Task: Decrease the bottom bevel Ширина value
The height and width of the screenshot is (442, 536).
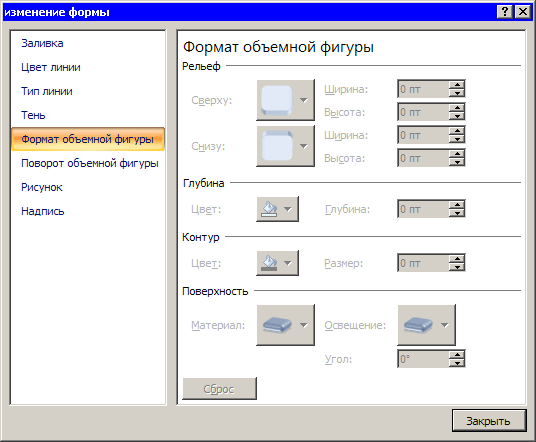Action: tap(457, 139)
